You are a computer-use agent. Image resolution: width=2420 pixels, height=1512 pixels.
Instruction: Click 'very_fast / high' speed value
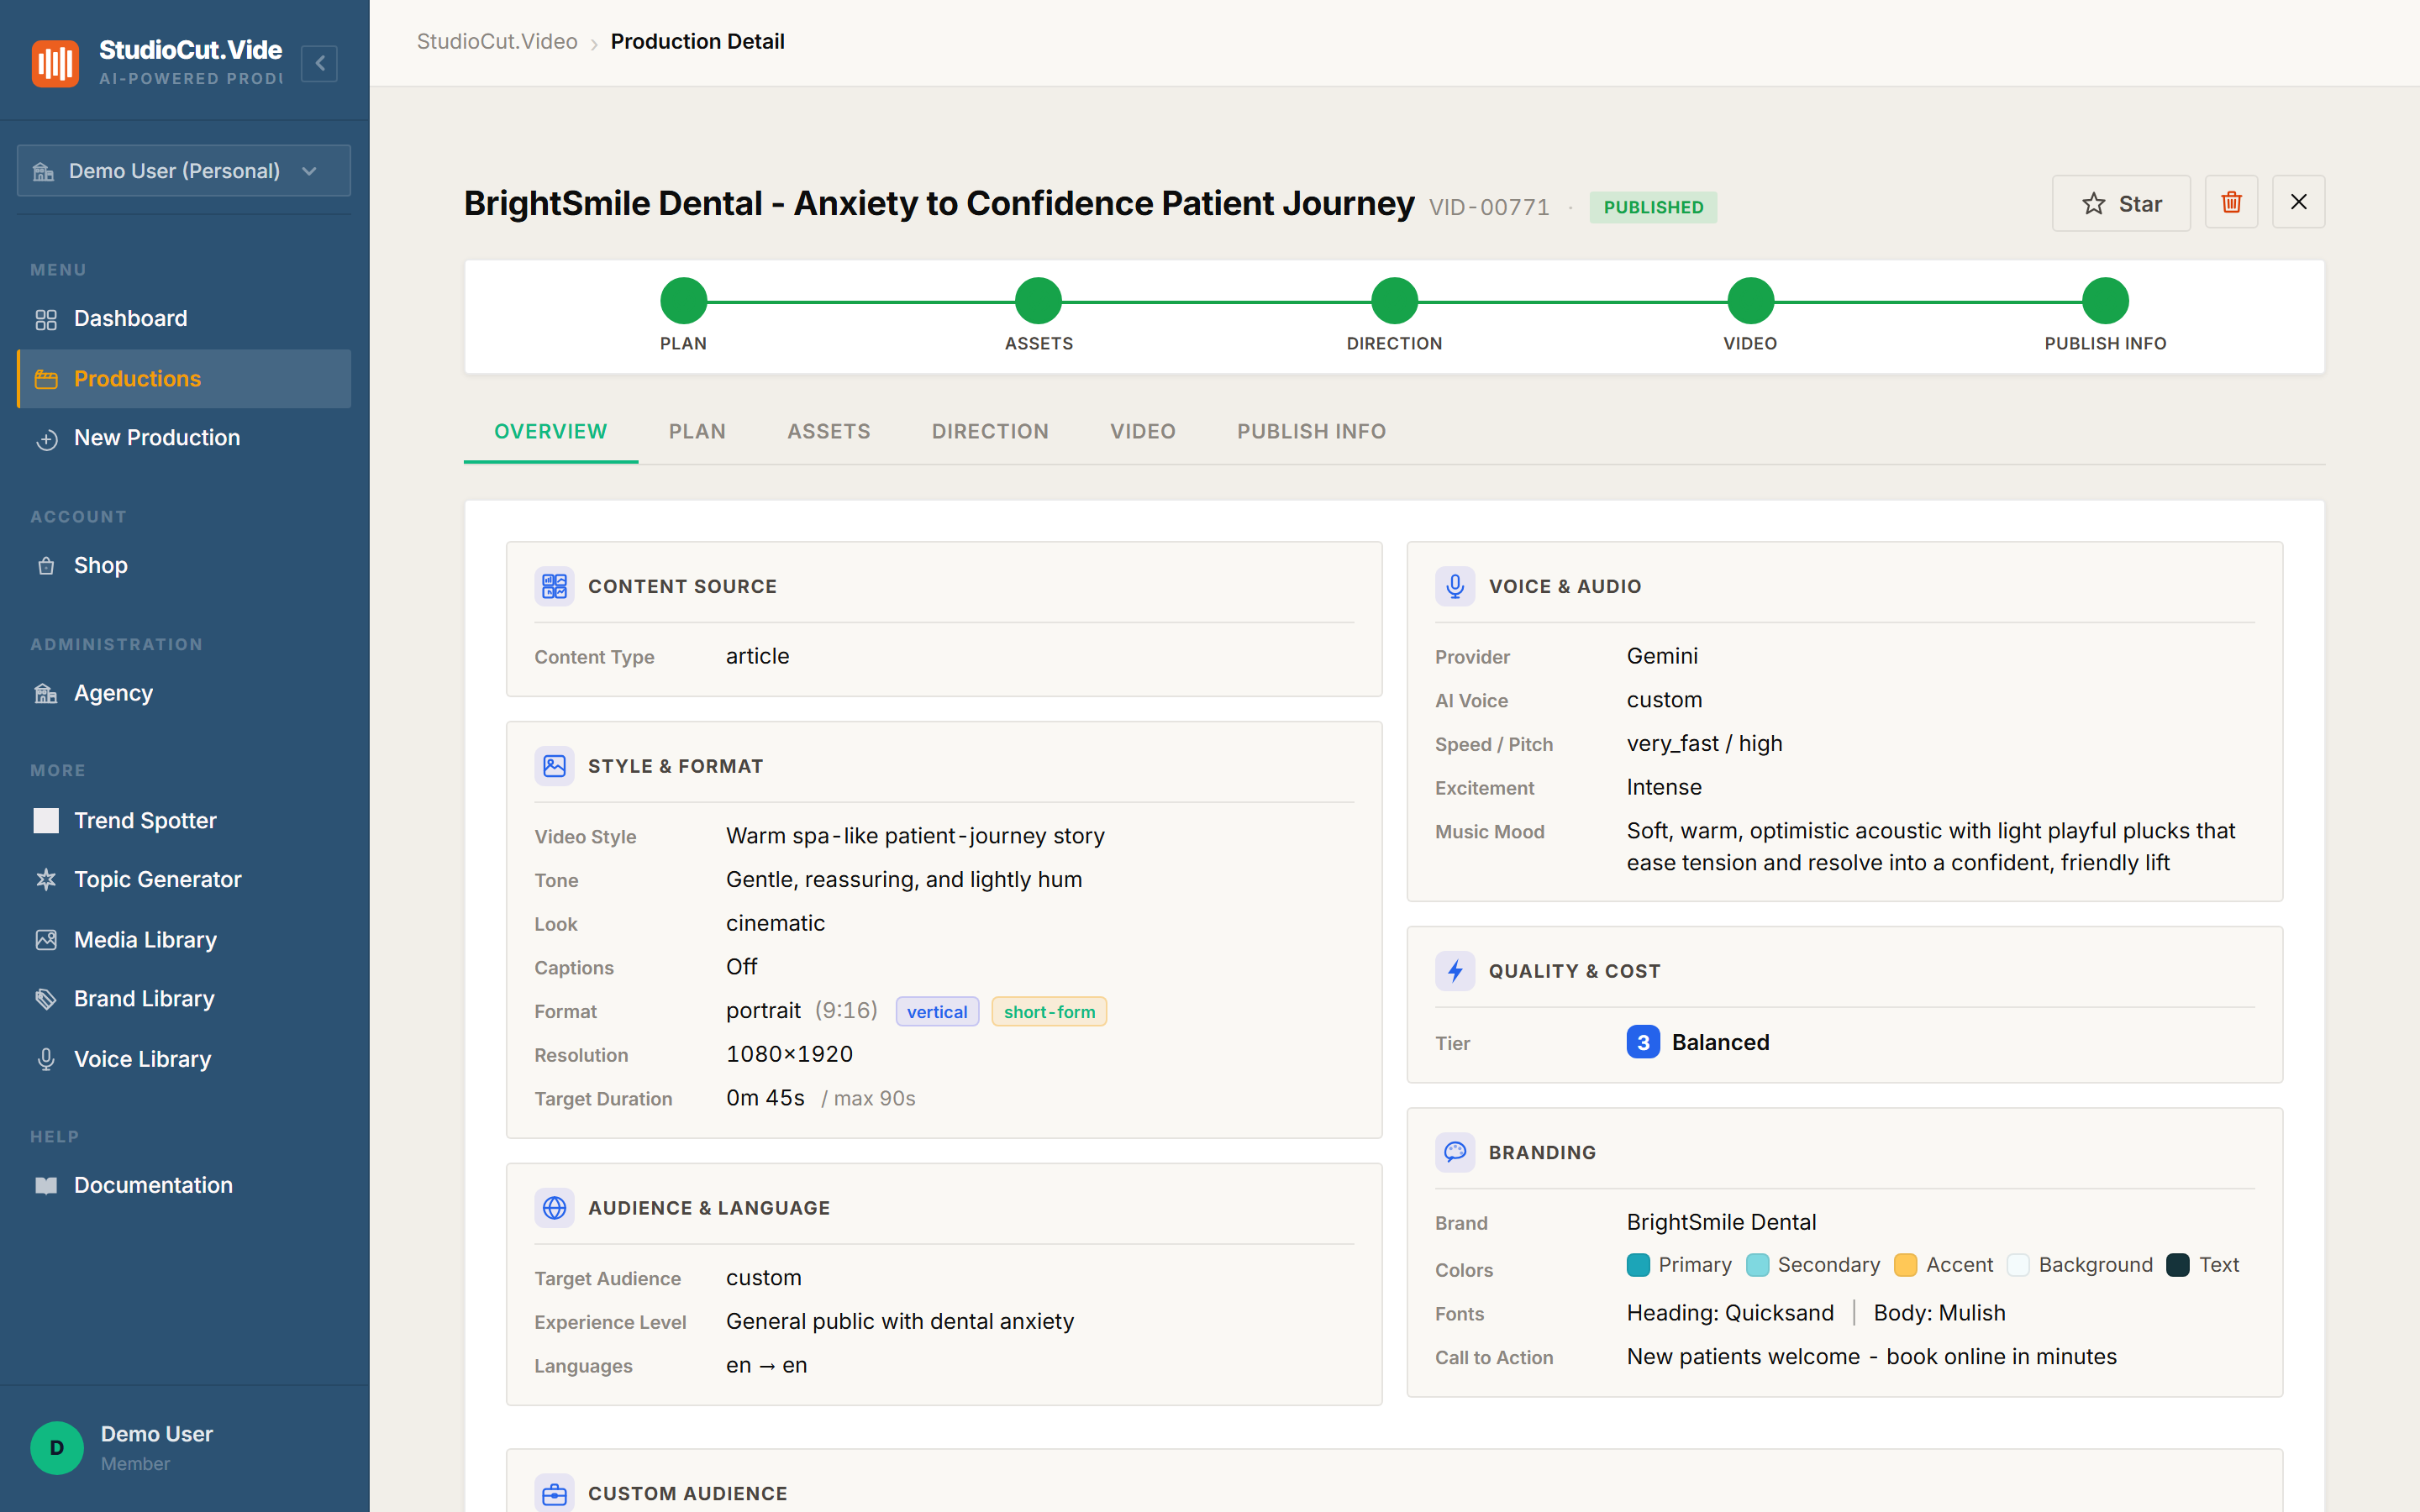1704,744
